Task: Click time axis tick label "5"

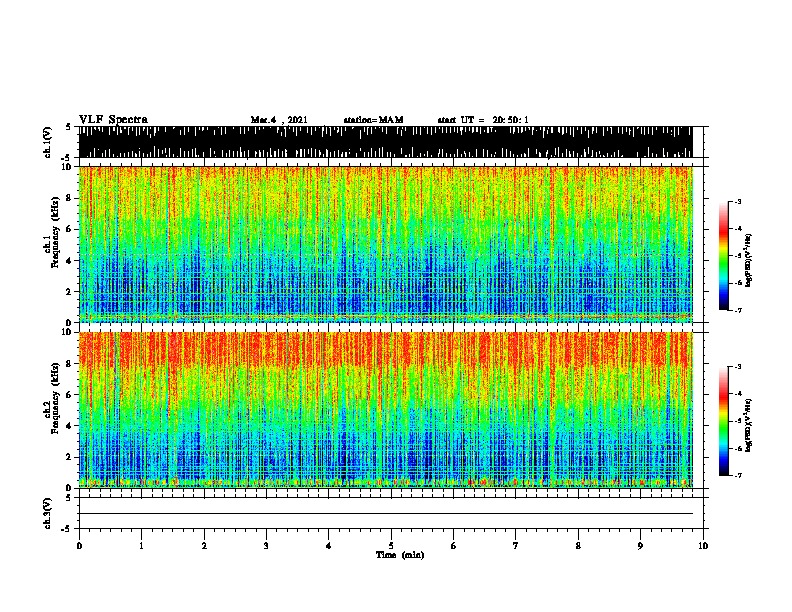Action: click(x=391, y=545)
